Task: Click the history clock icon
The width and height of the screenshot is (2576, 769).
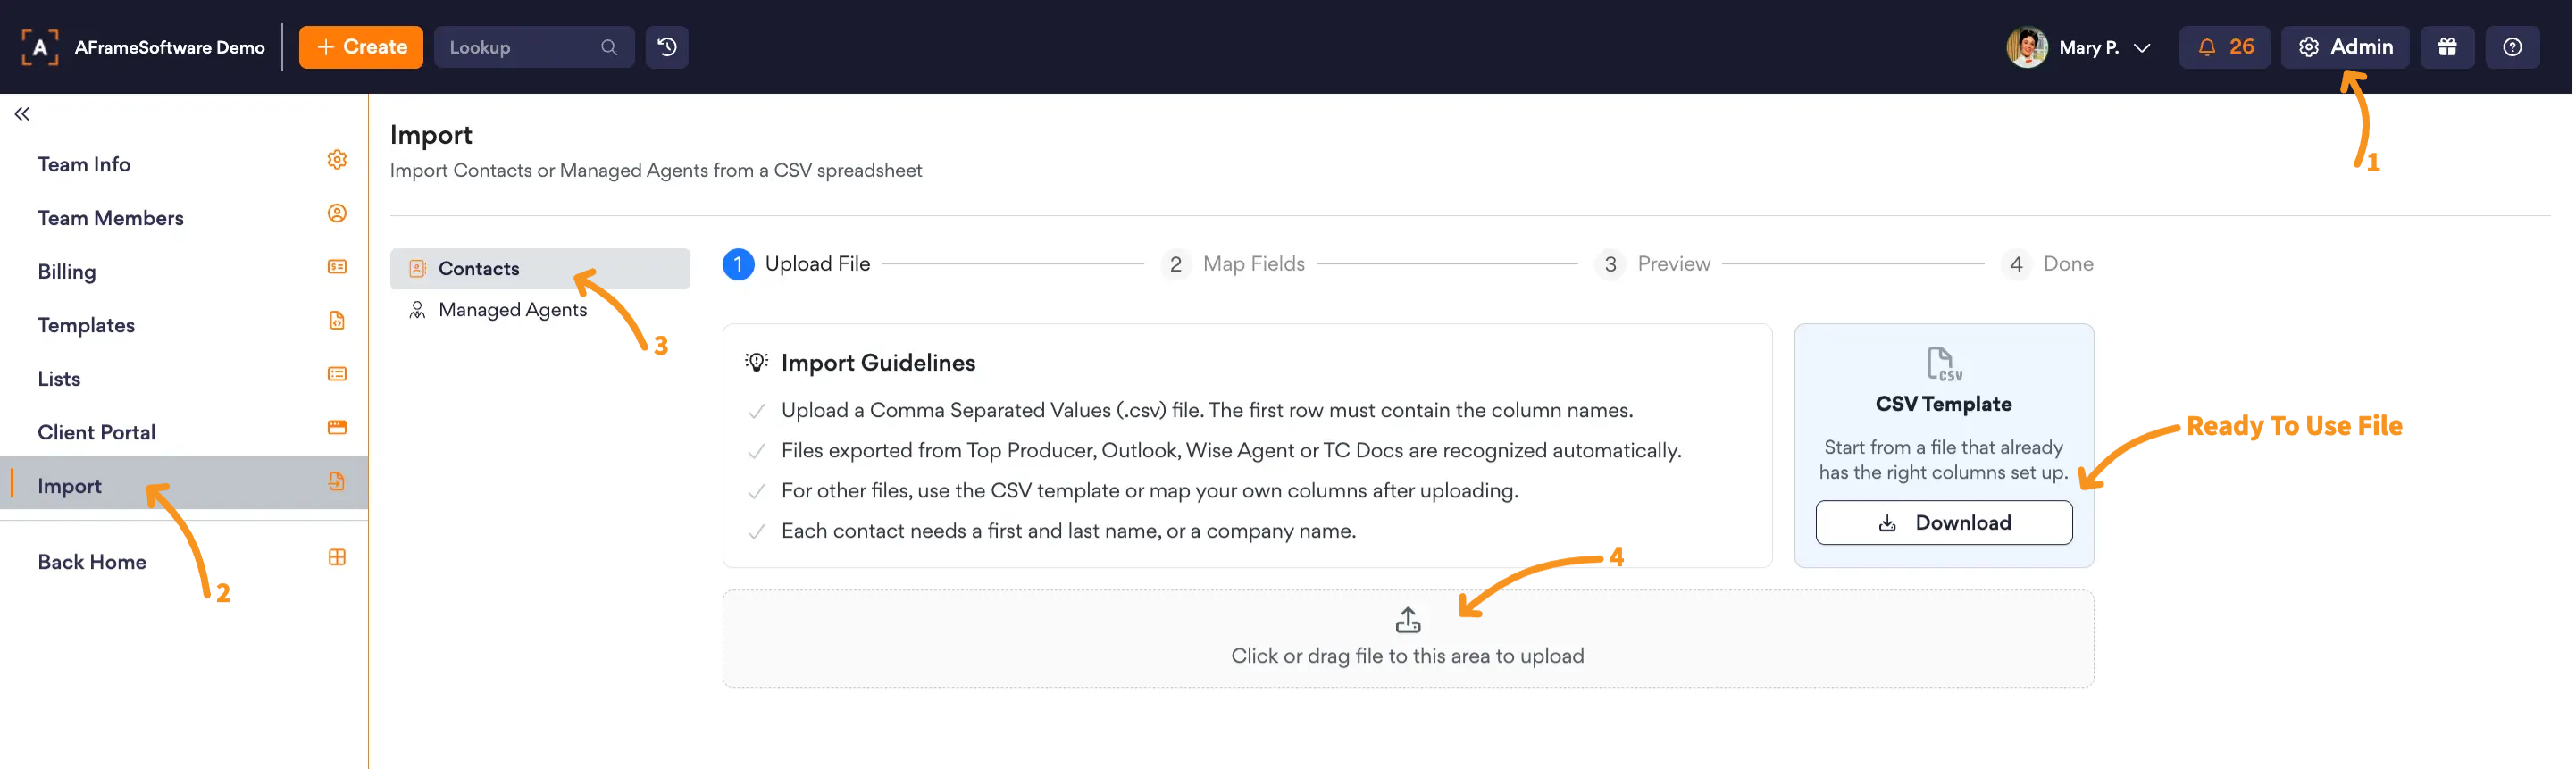Action: coord(666,47)
